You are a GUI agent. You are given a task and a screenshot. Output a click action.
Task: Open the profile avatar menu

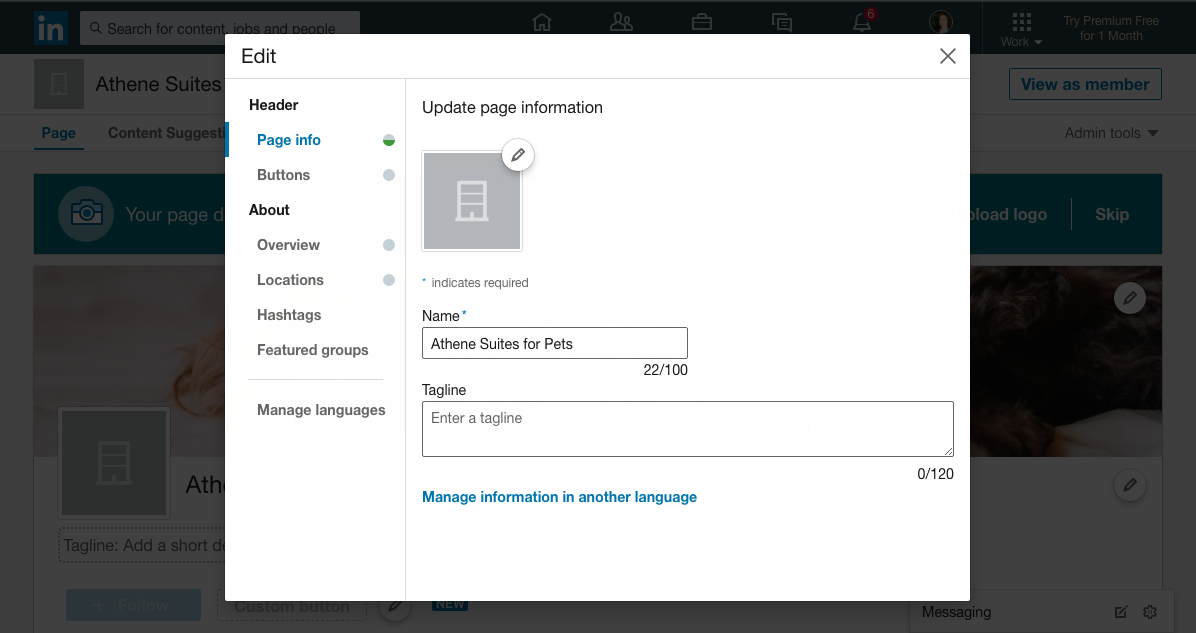coord(941,22)
